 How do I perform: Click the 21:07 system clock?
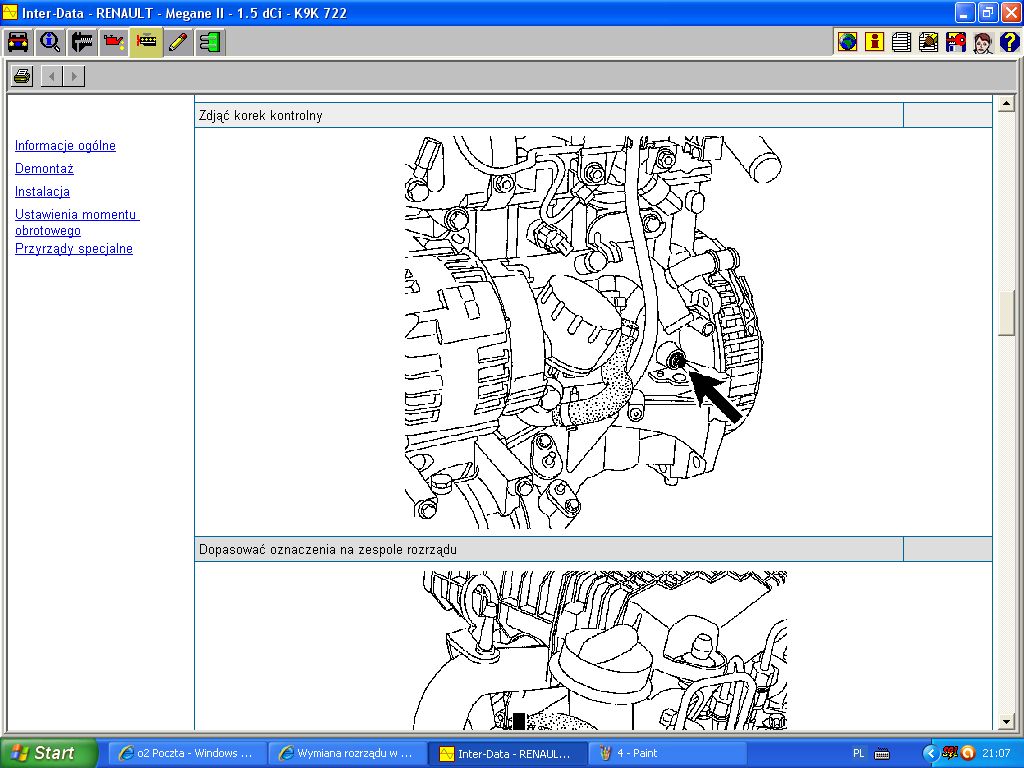[996, 753]
